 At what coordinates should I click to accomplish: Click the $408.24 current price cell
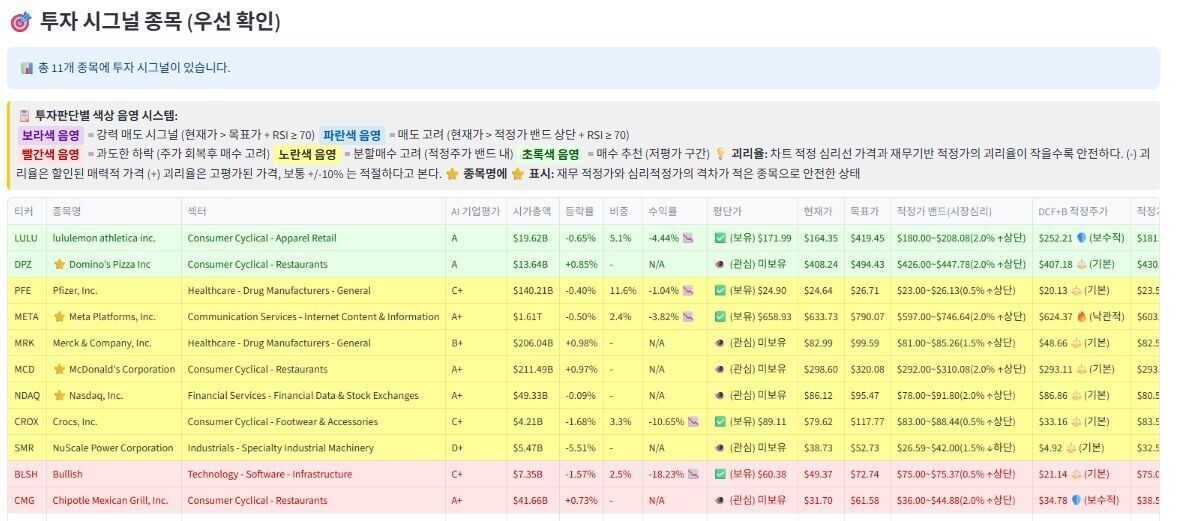click(821, 264)
